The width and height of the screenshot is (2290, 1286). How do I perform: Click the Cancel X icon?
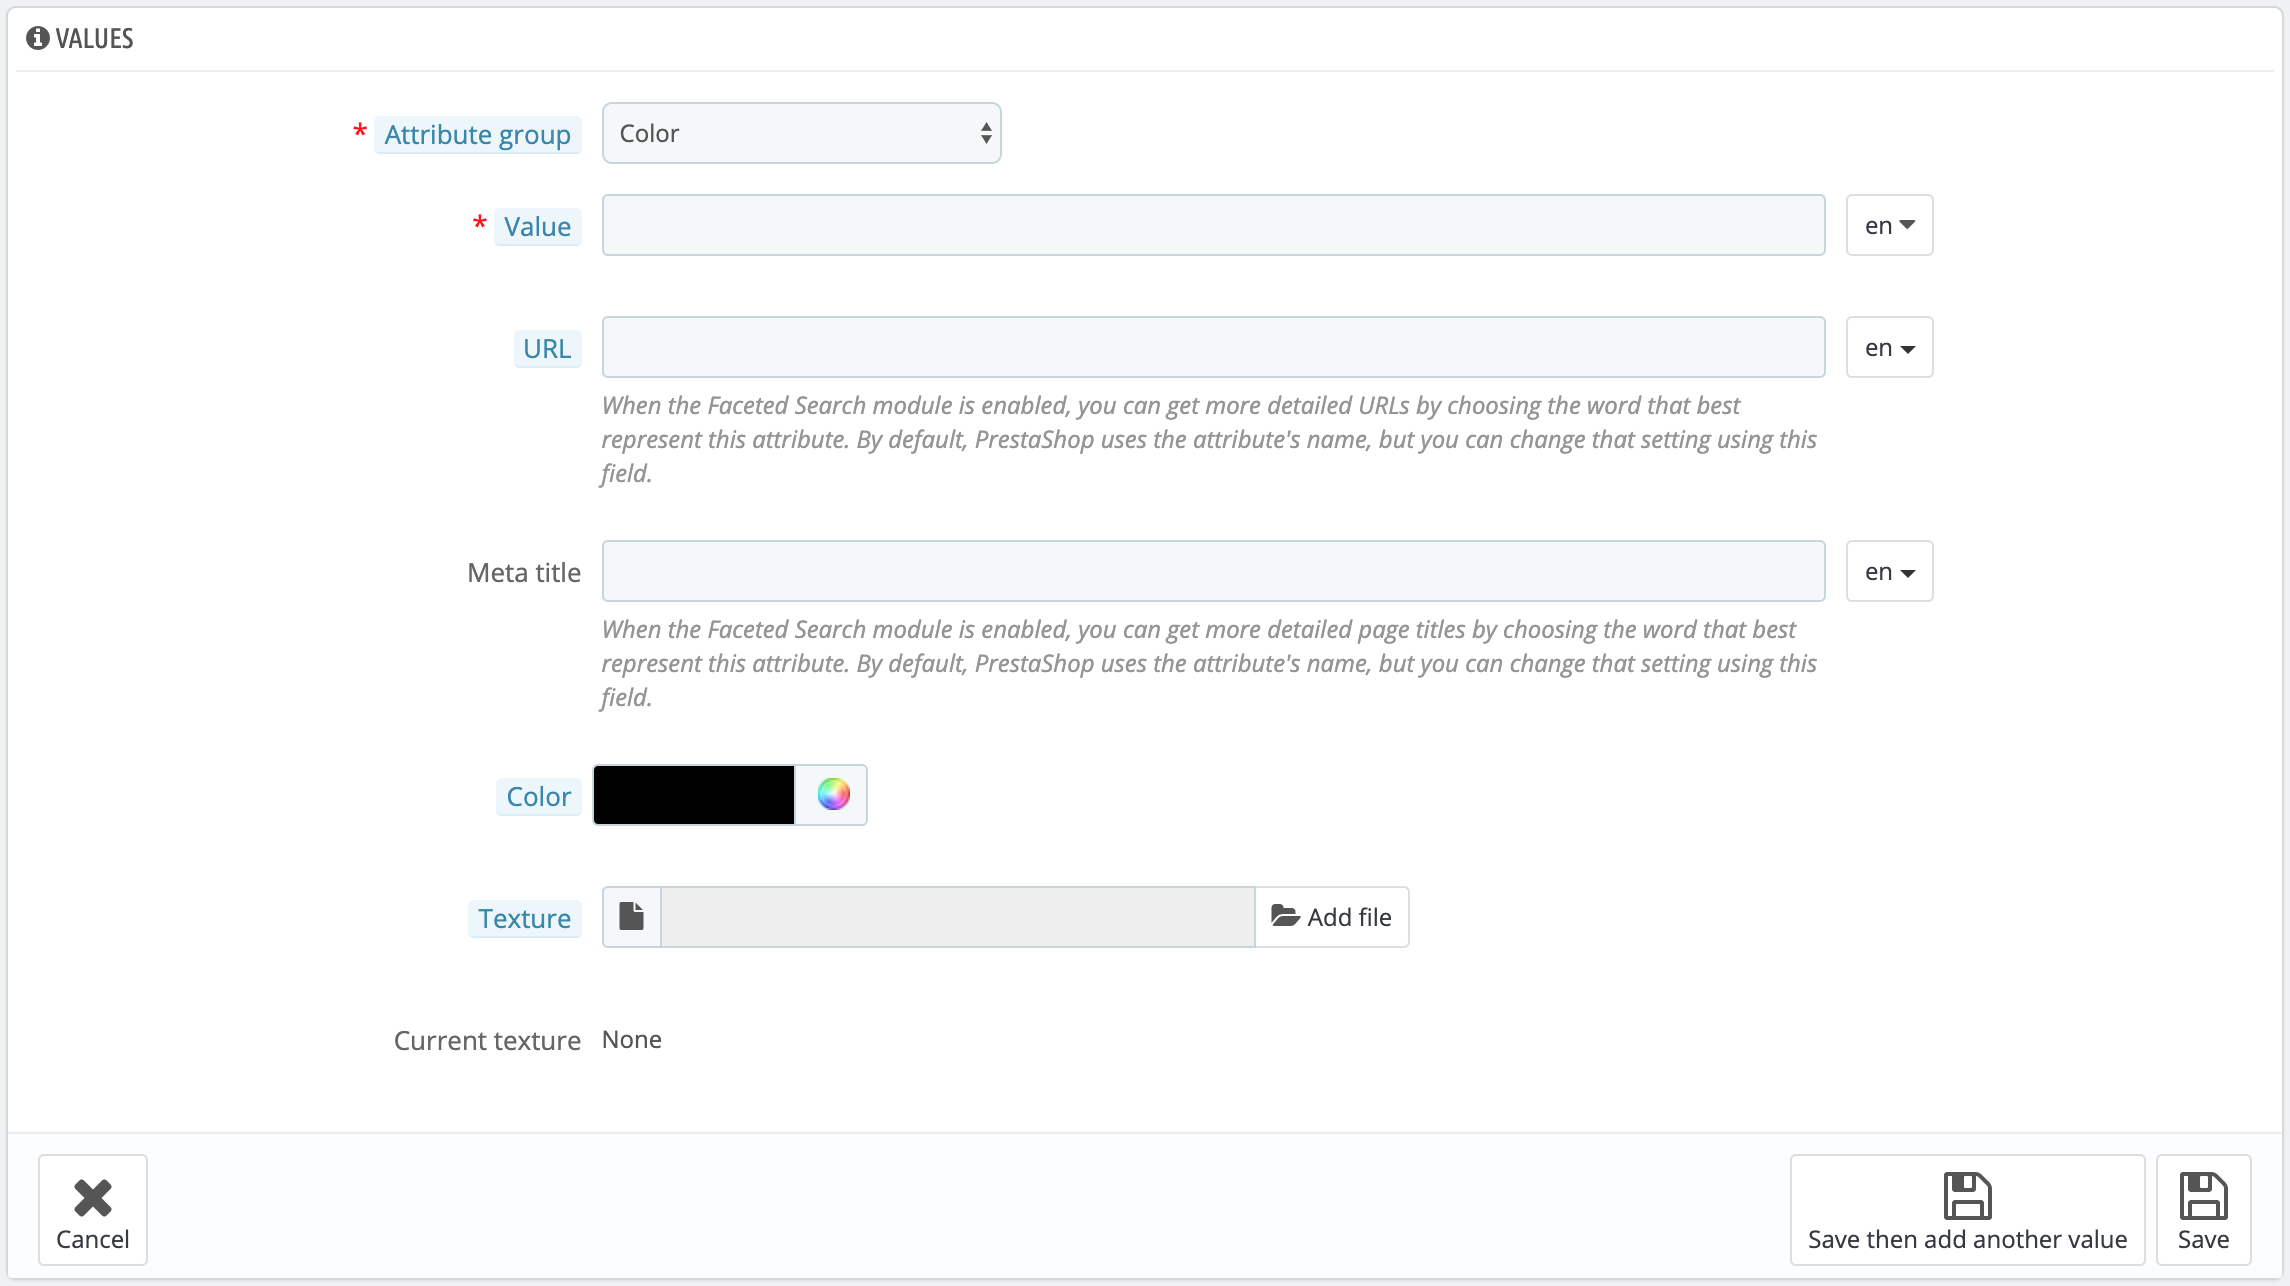[x=93, y=1197]
